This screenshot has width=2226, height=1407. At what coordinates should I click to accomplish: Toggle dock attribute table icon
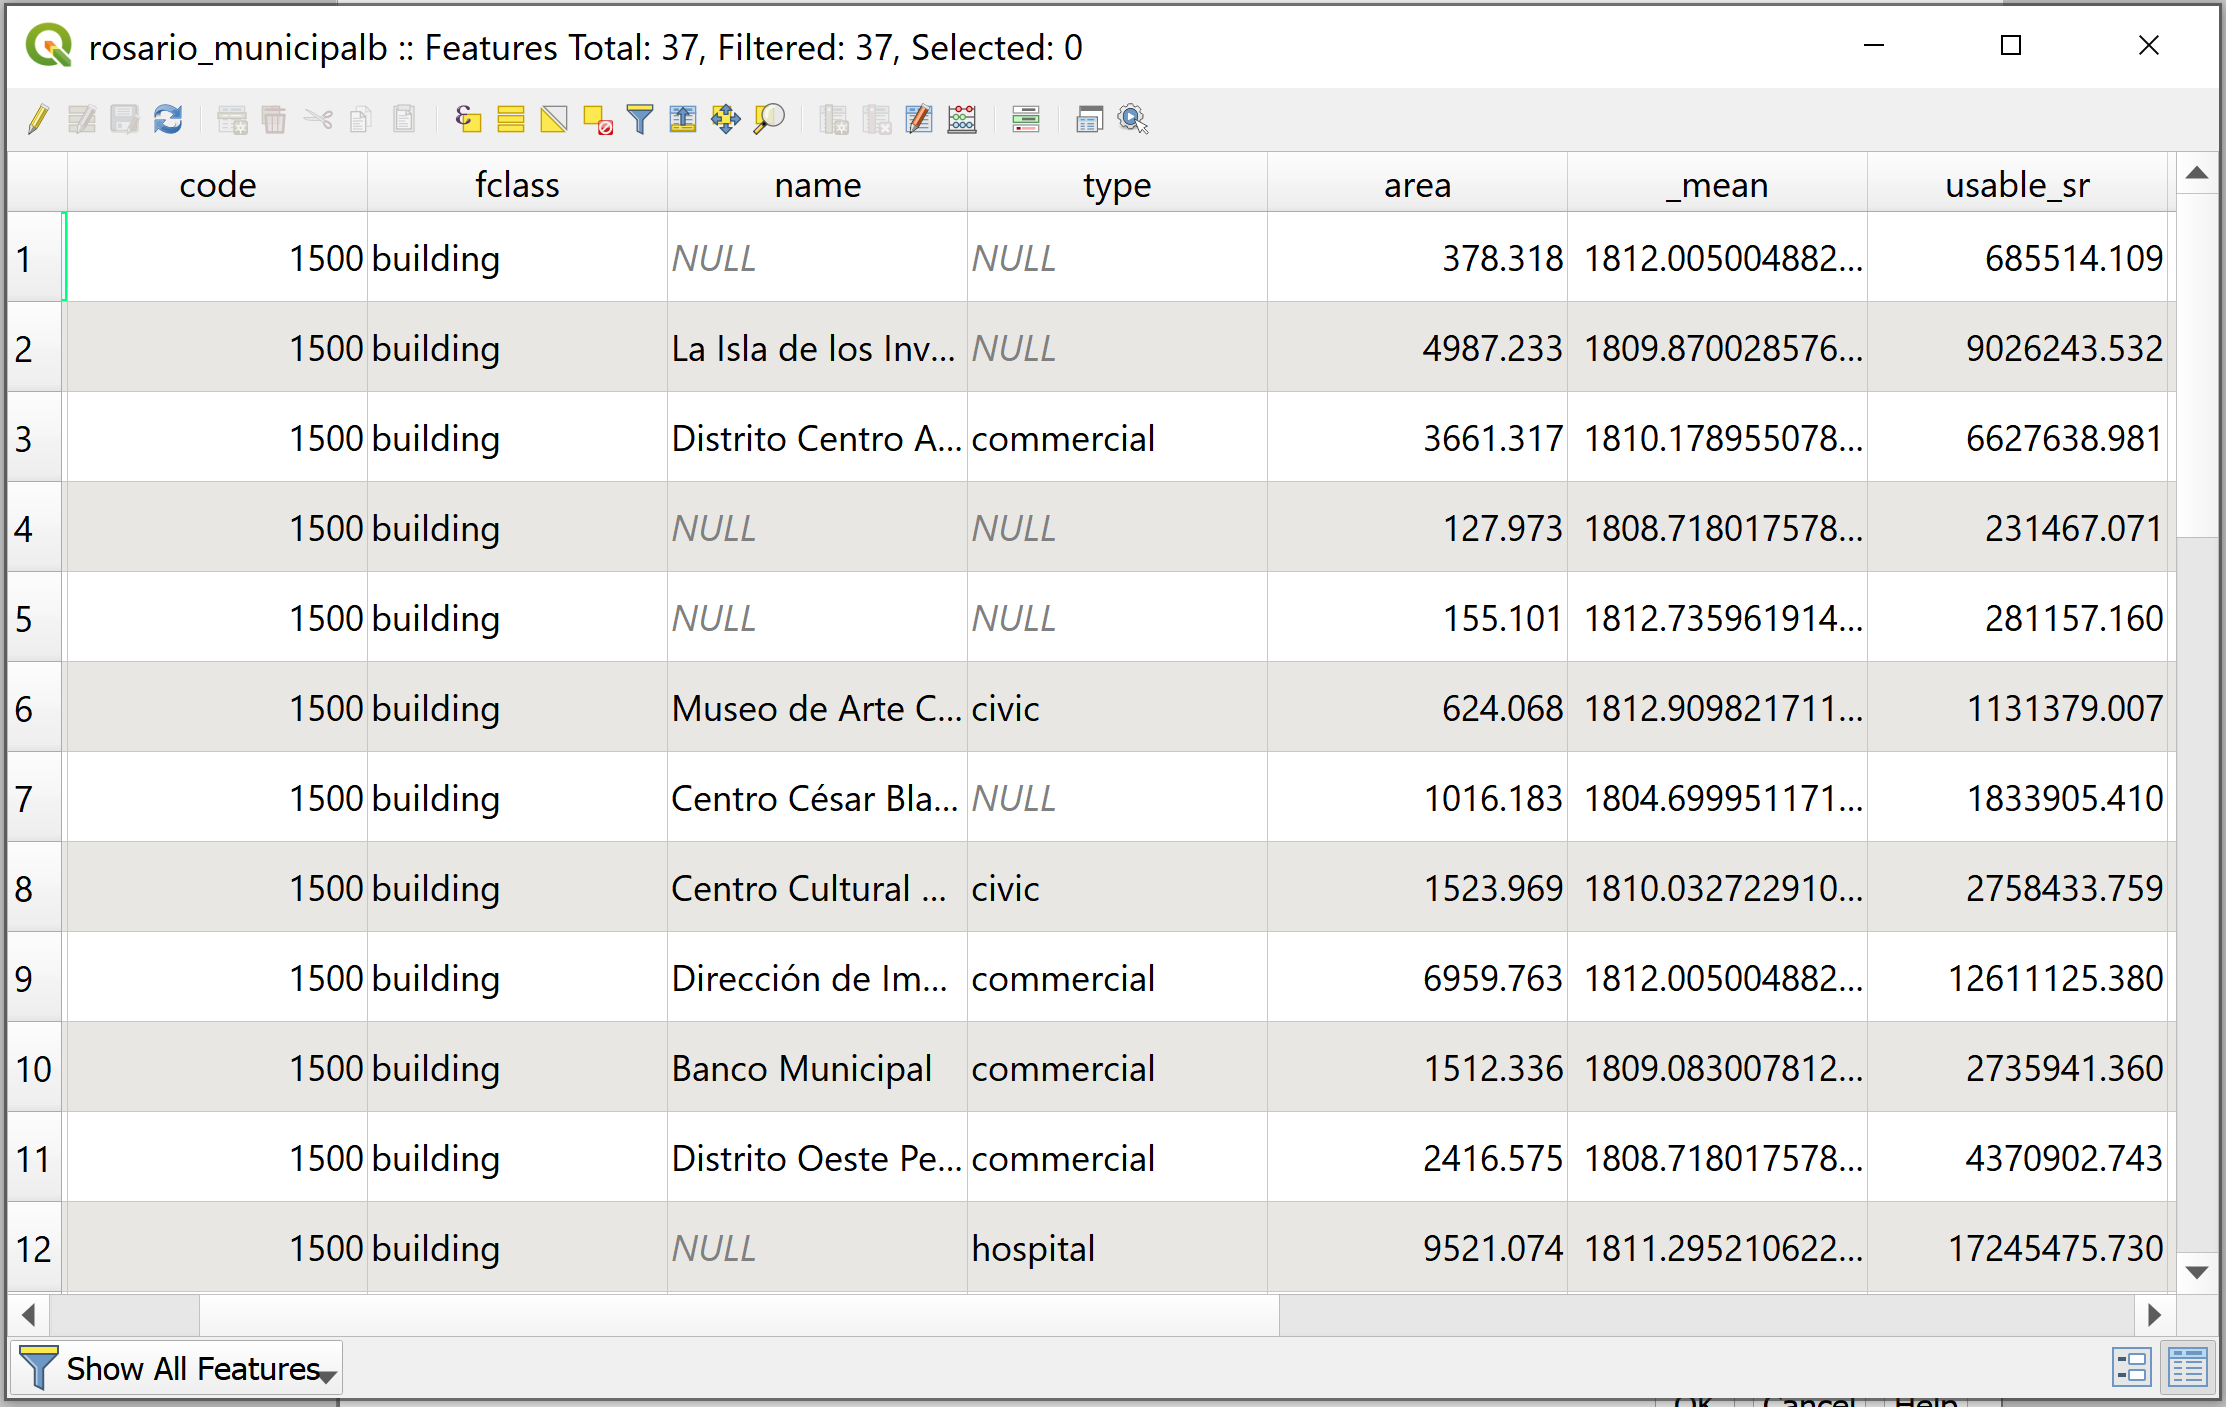[1089, 120]
